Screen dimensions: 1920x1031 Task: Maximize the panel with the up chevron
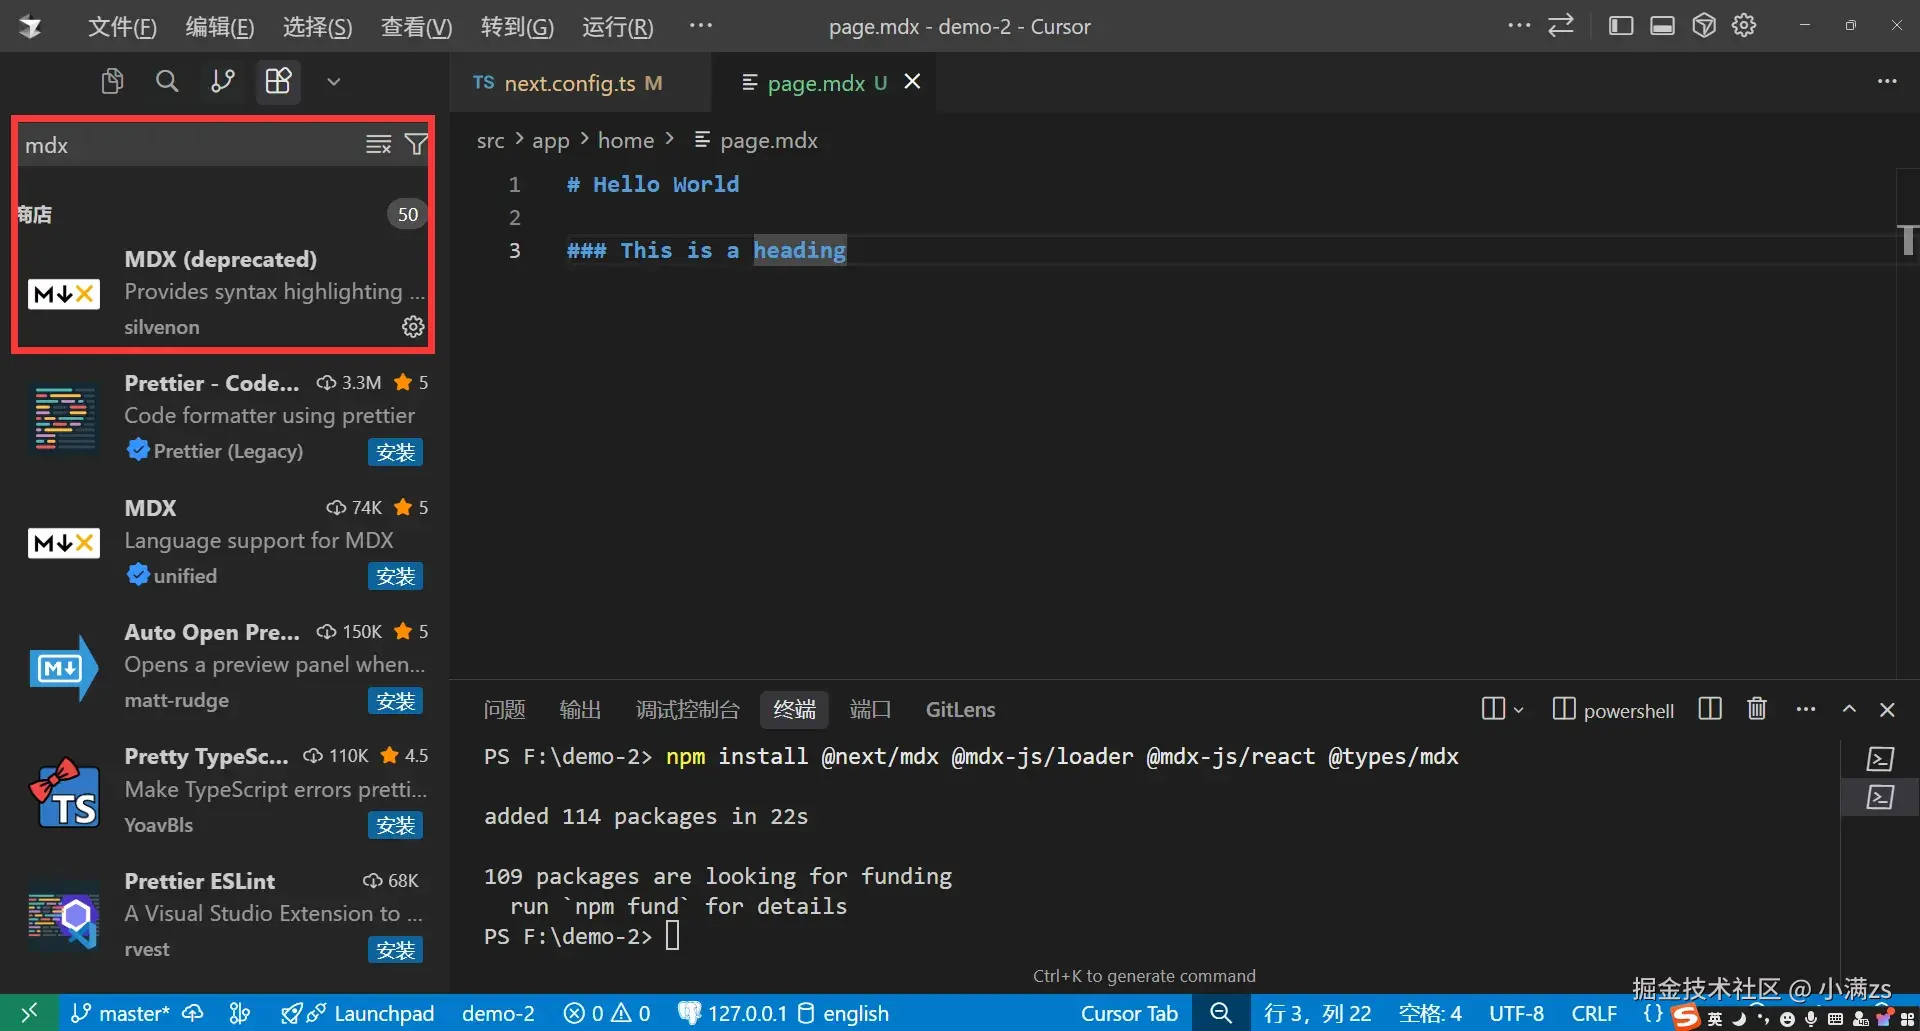click(x=1849, y=709)
